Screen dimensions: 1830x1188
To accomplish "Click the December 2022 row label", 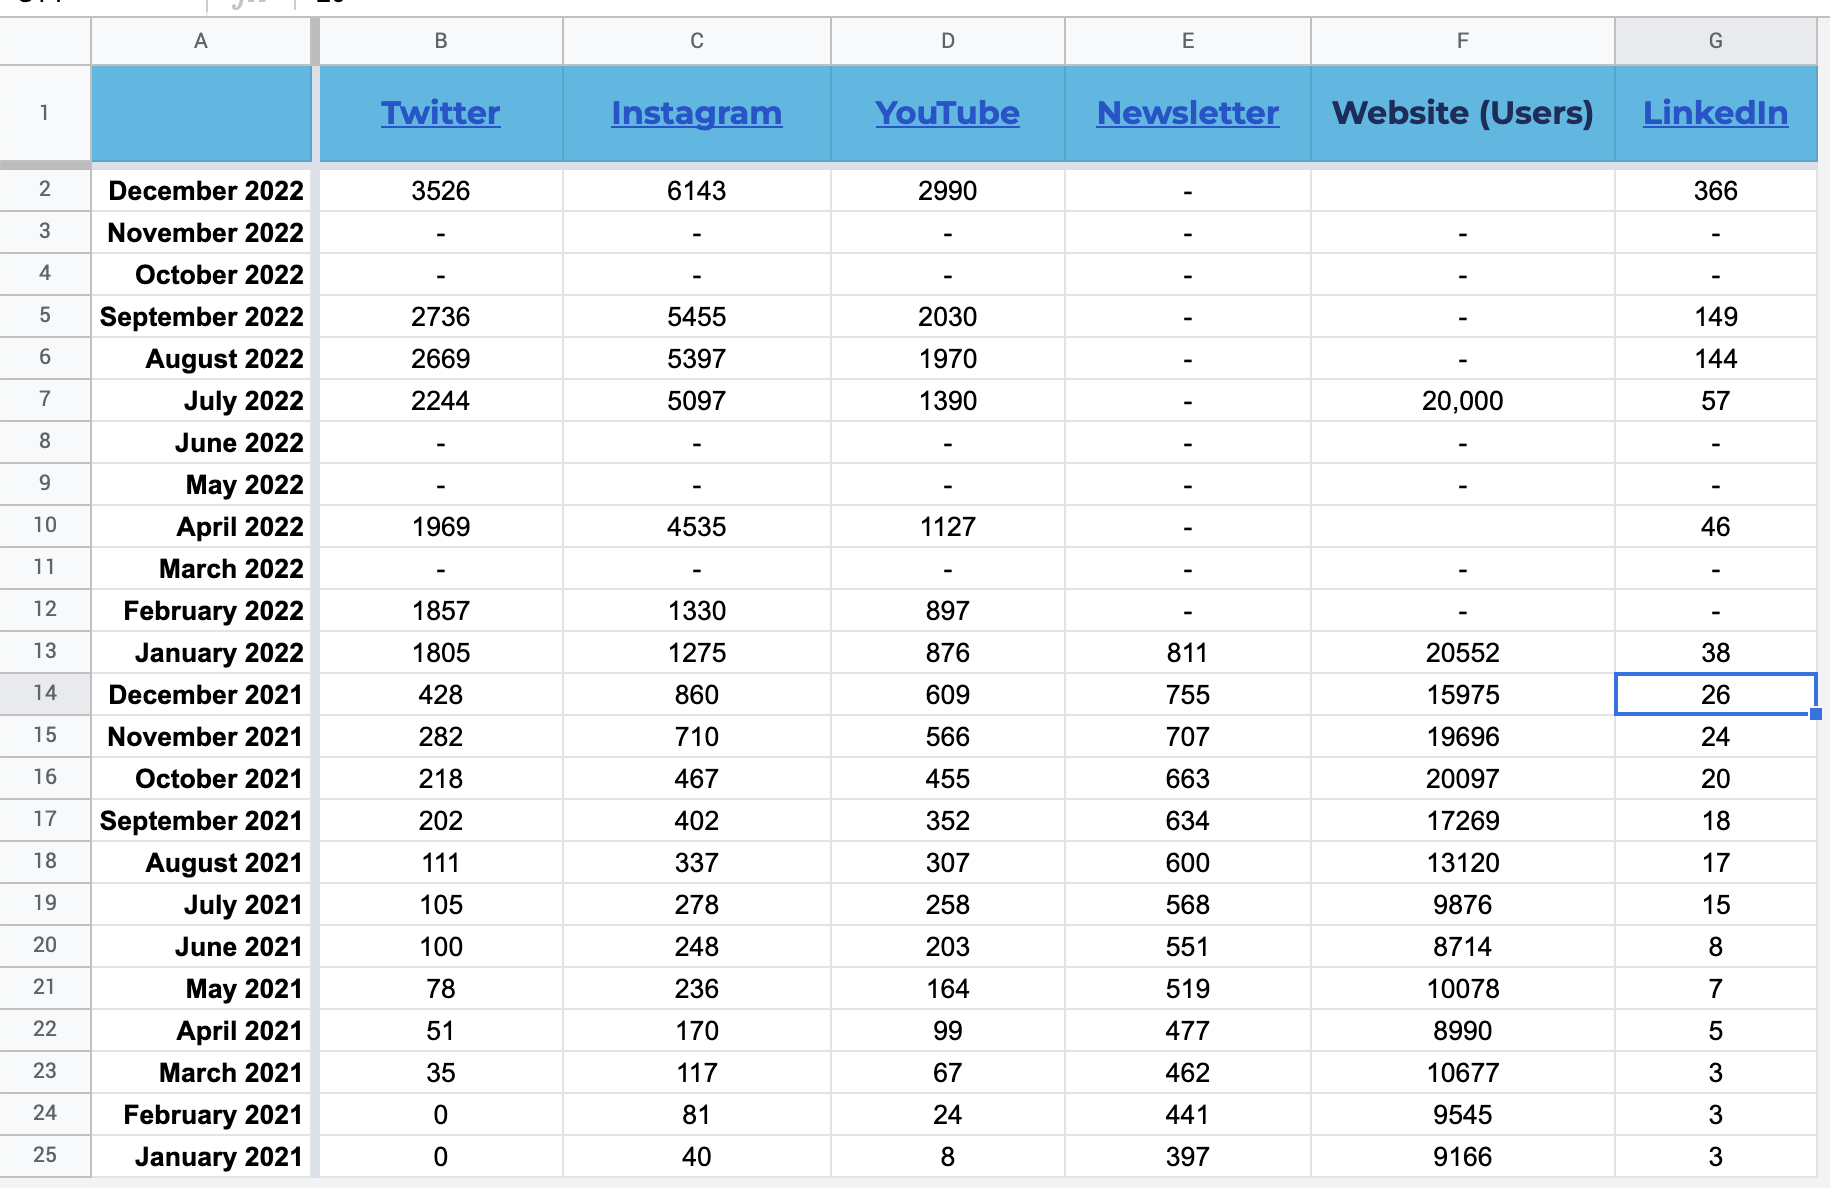I will point(205,191).
